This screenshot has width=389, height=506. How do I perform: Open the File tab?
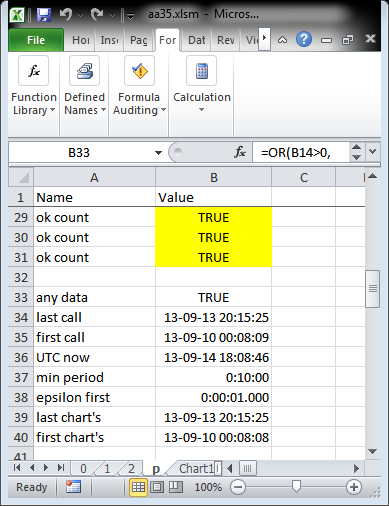(x=36, y=40)
